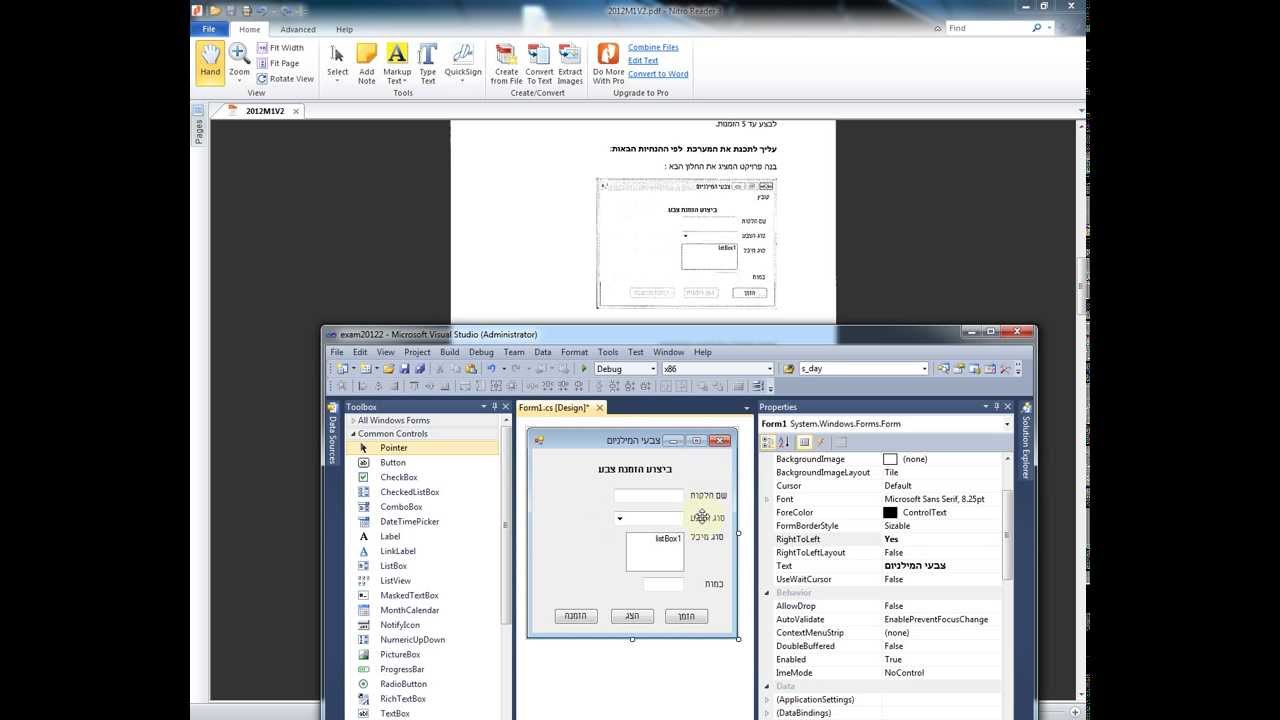
Task: Click Extract Images
Action: coord(570,64)
